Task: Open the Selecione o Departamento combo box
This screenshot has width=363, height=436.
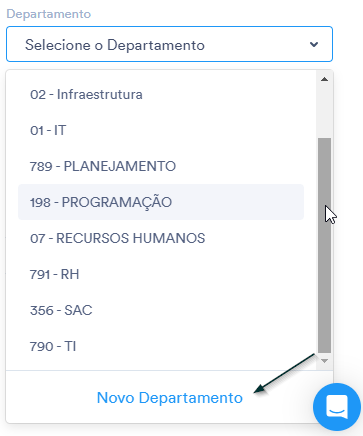Action: click(x=169, y=44)
